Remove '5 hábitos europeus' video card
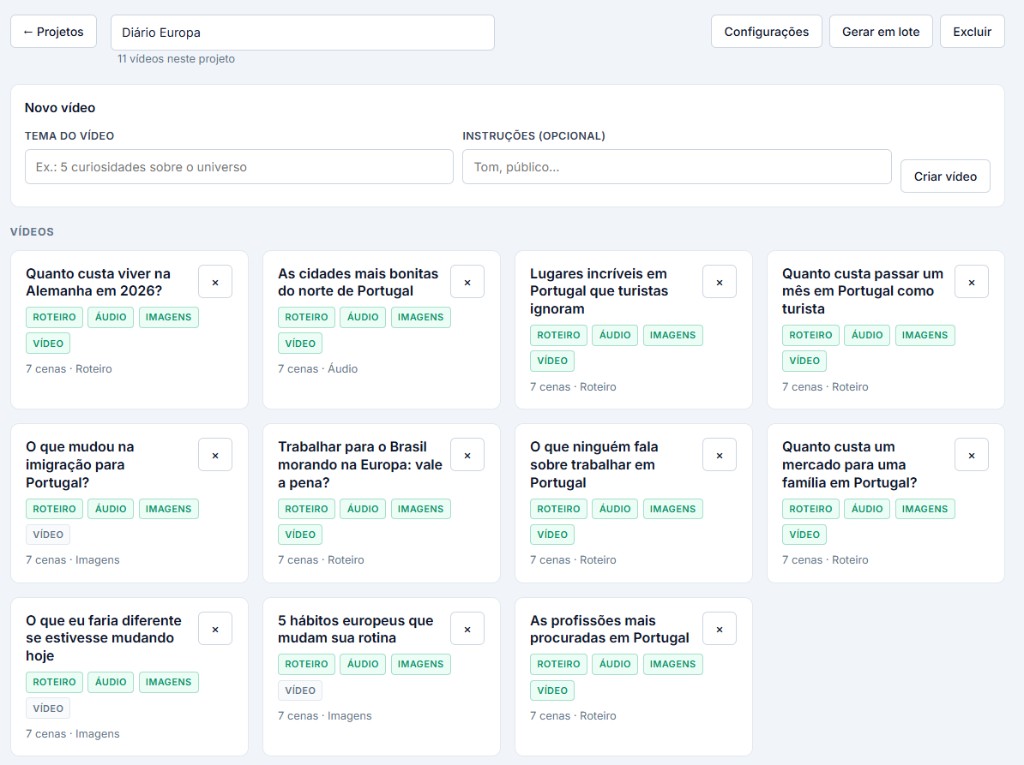 [467, 629]
